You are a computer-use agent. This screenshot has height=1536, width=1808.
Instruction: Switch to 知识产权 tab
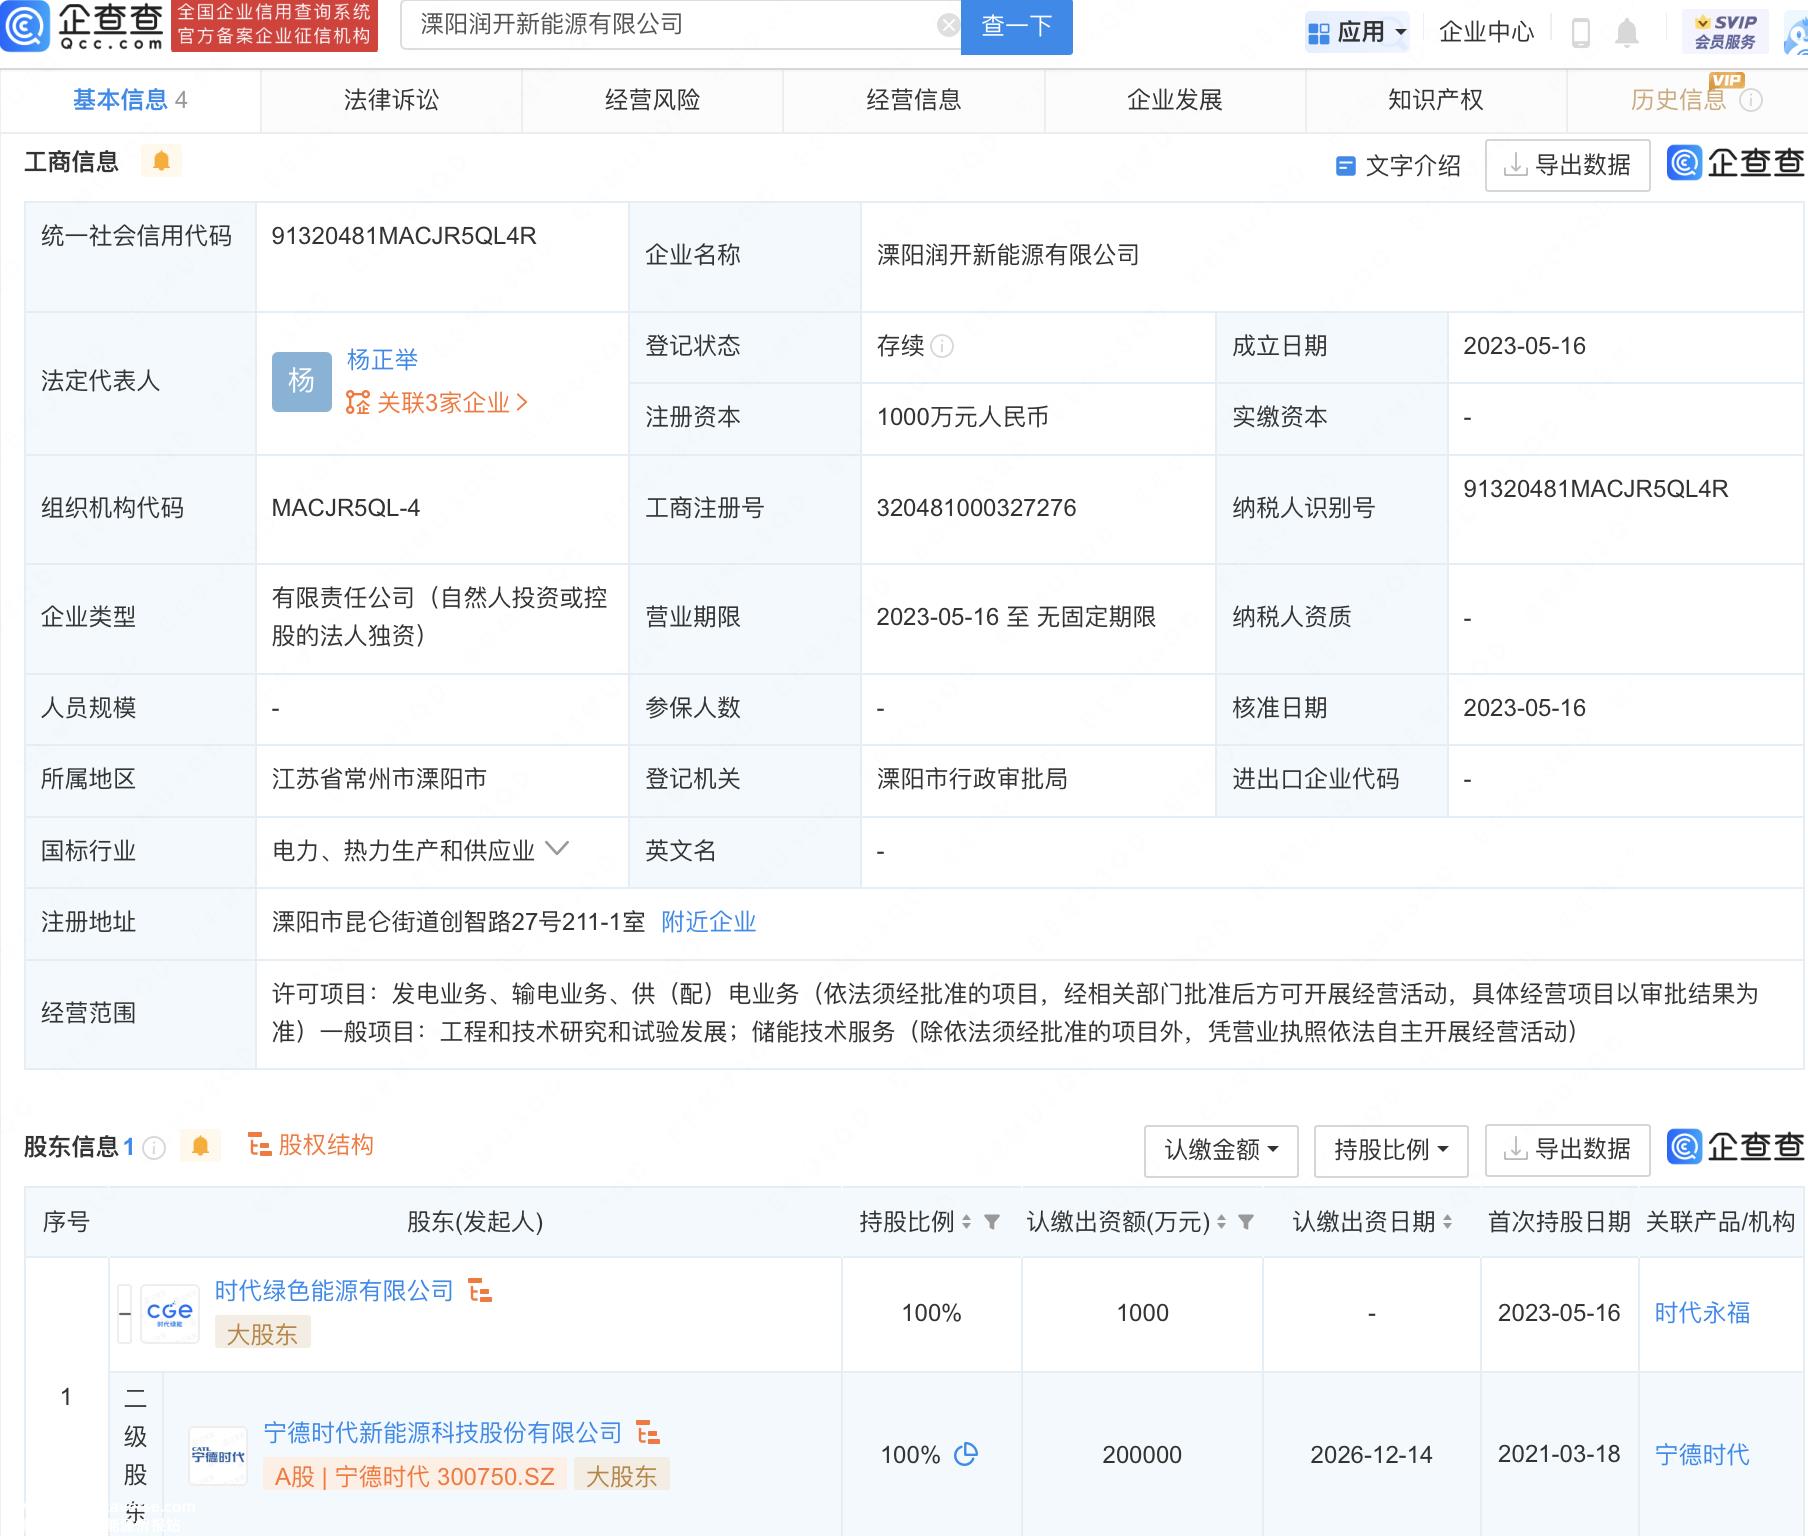coord(1436,100)
